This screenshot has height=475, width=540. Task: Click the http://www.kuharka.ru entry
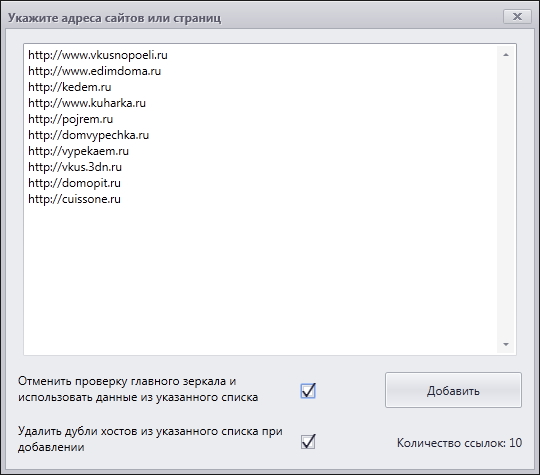87,103
